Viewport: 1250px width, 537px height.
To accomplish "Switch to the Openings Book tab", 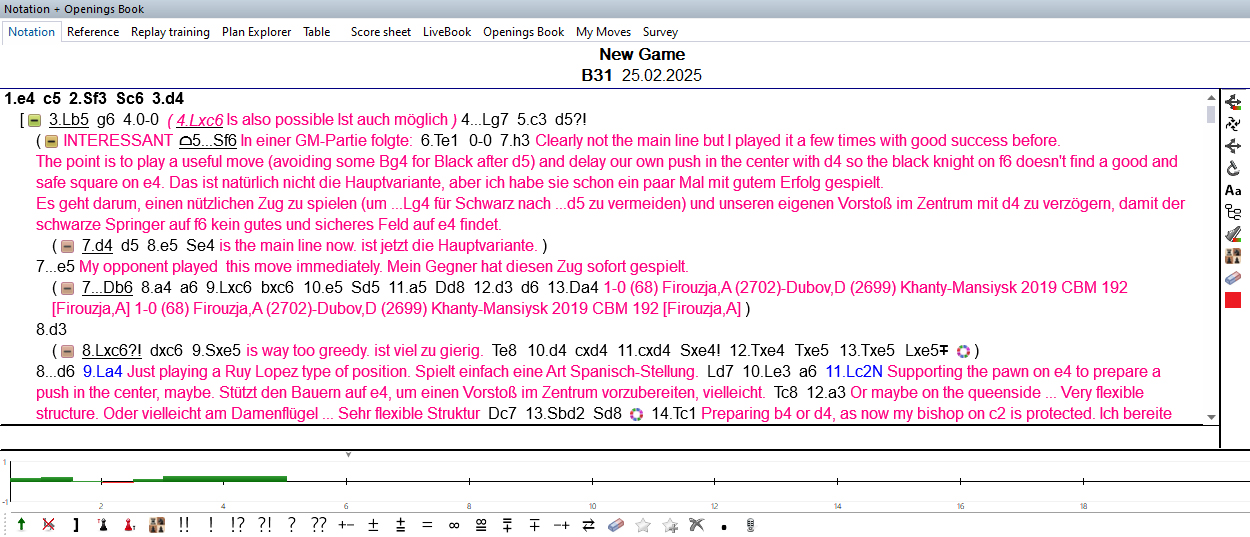I will 523,32.
